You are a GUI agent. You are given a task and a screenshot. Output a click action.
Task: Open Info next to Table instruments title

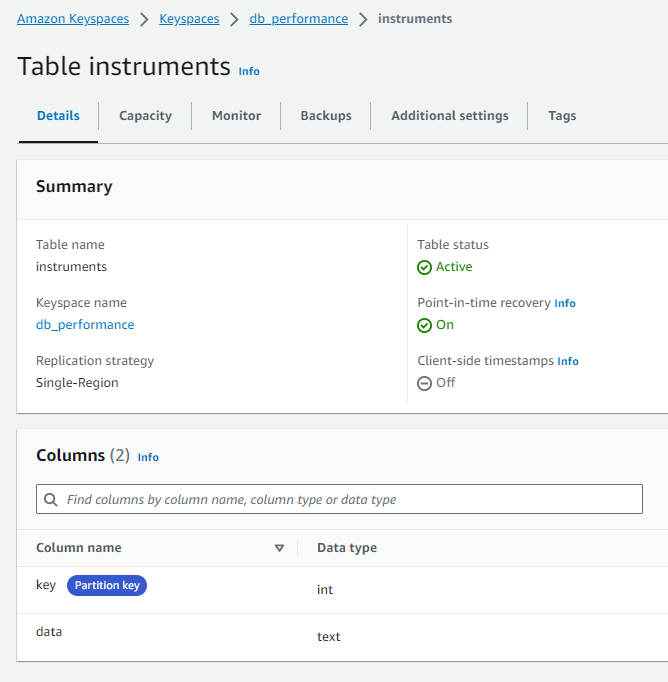point(249,72)
